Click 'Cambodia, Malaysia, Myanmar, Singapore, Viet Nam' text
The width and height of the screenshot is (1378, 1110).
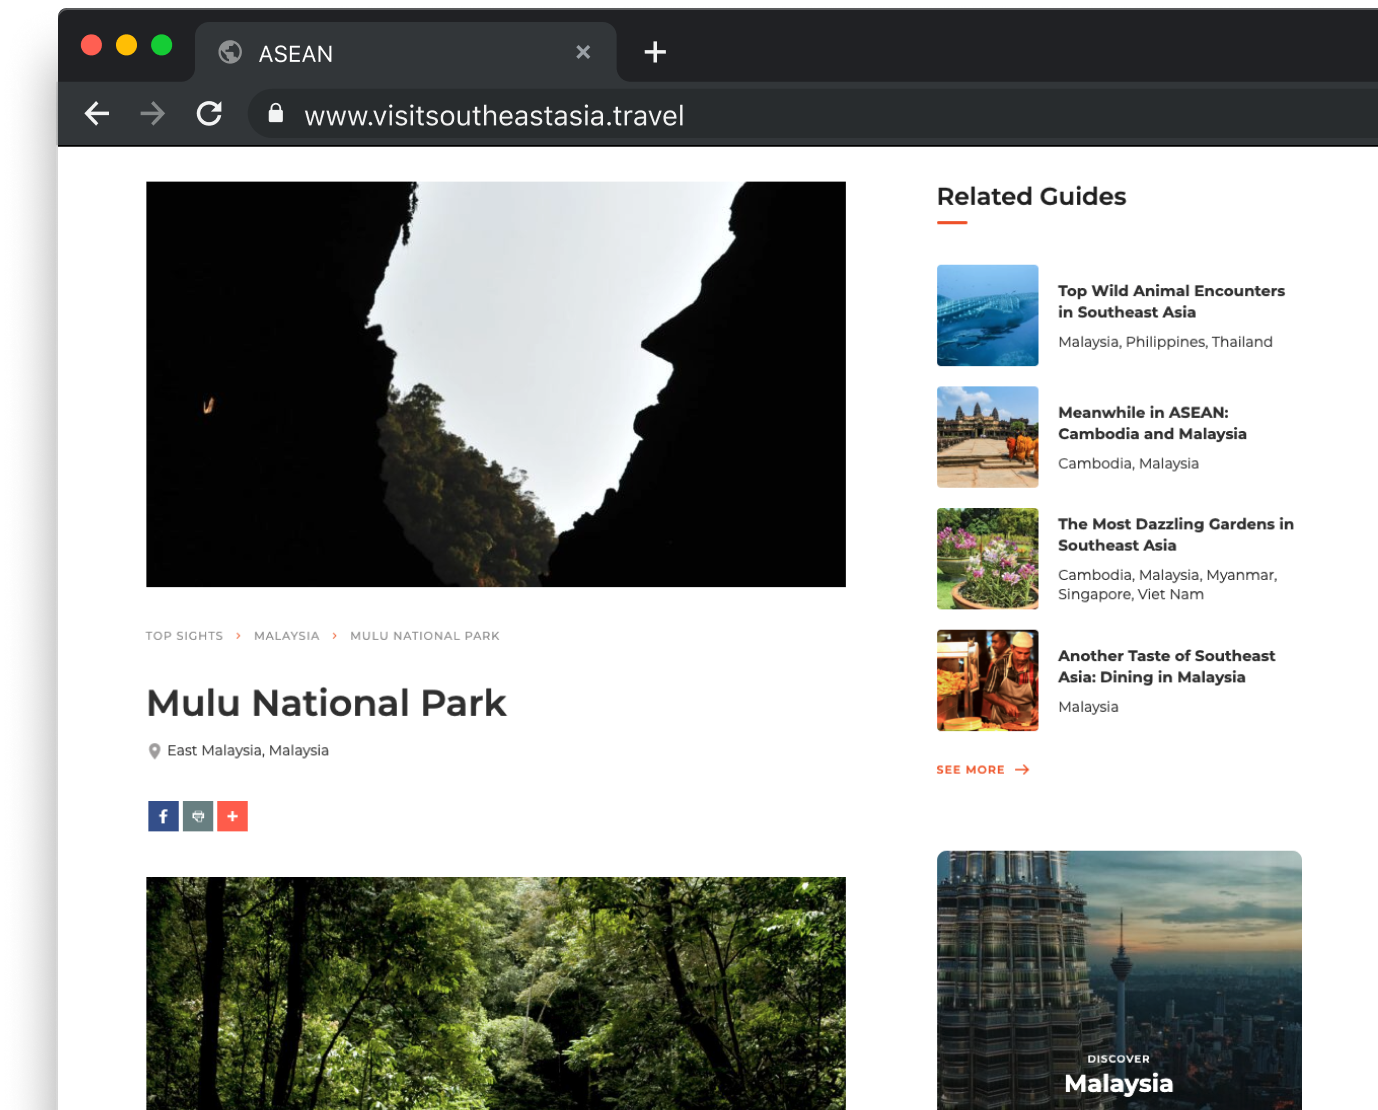1167,585
